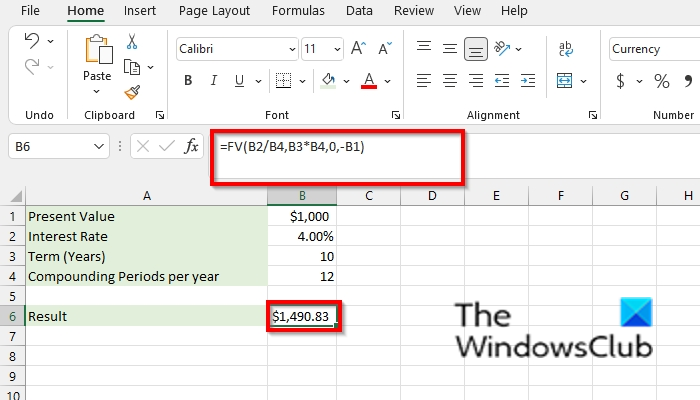Click the Cut scissors icon

click(x=132, y=42)
